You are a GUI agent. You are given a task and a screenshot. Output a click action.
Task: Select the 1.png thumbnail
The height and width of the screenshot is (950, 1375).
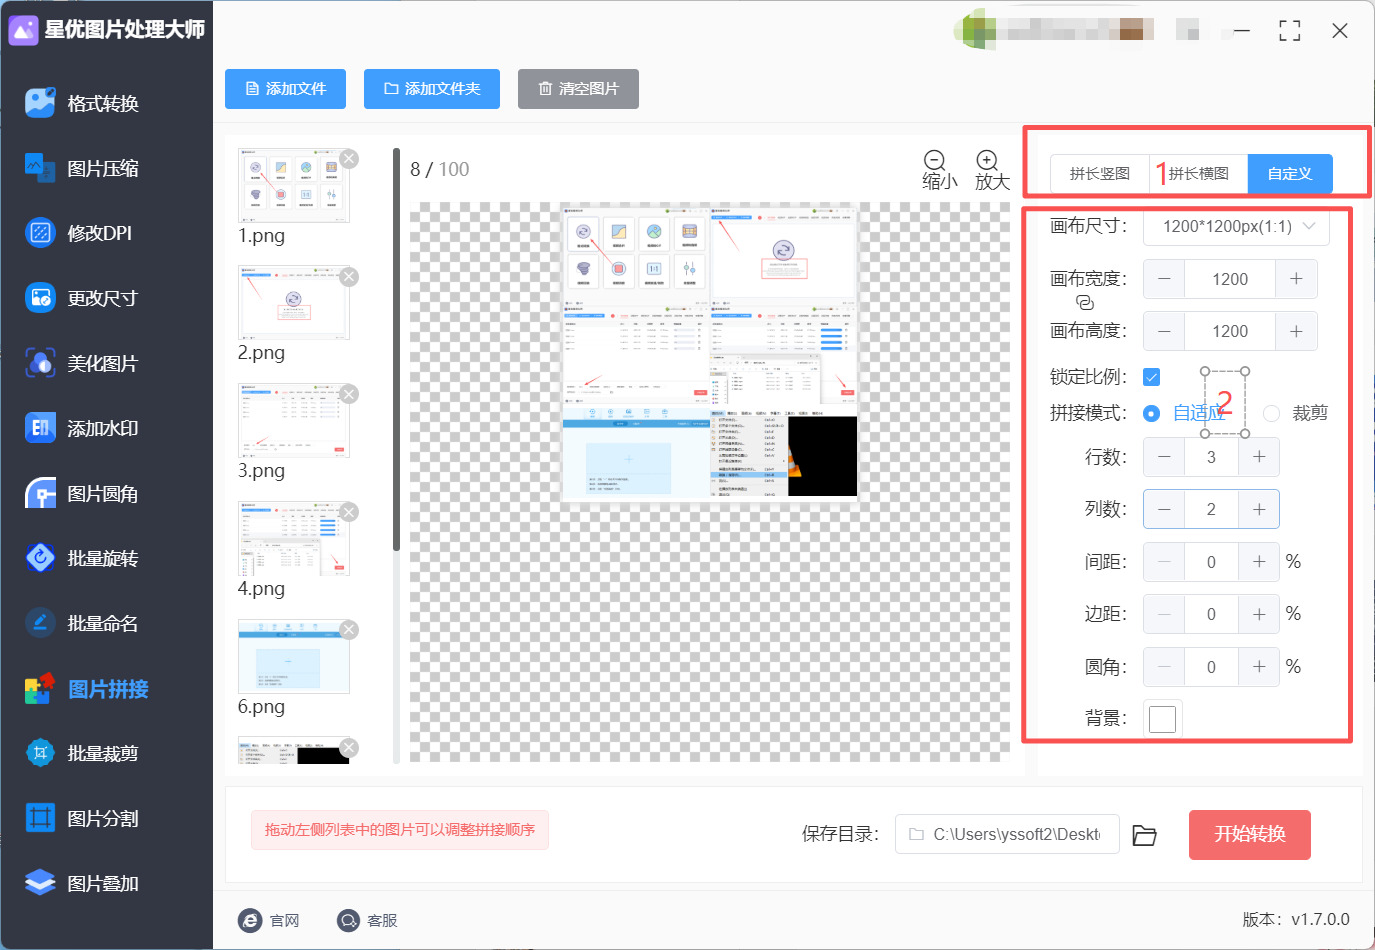(x=294, y=185)
